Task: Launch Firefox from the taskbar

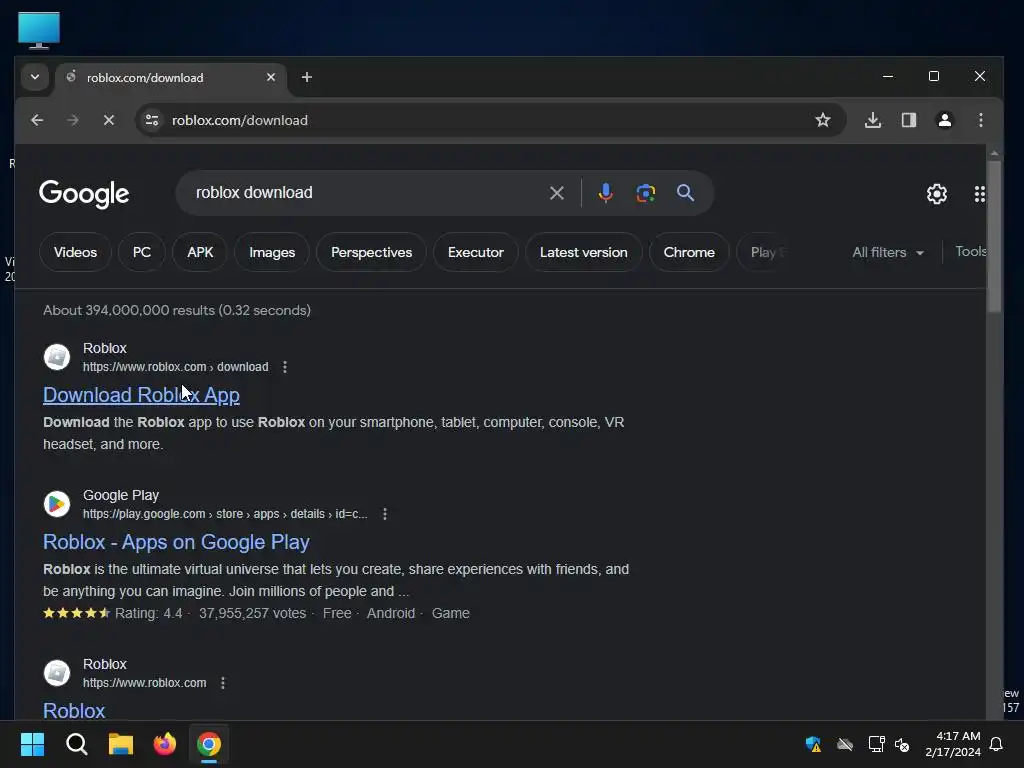Action: pyautogui.click(x=165, y=744)
